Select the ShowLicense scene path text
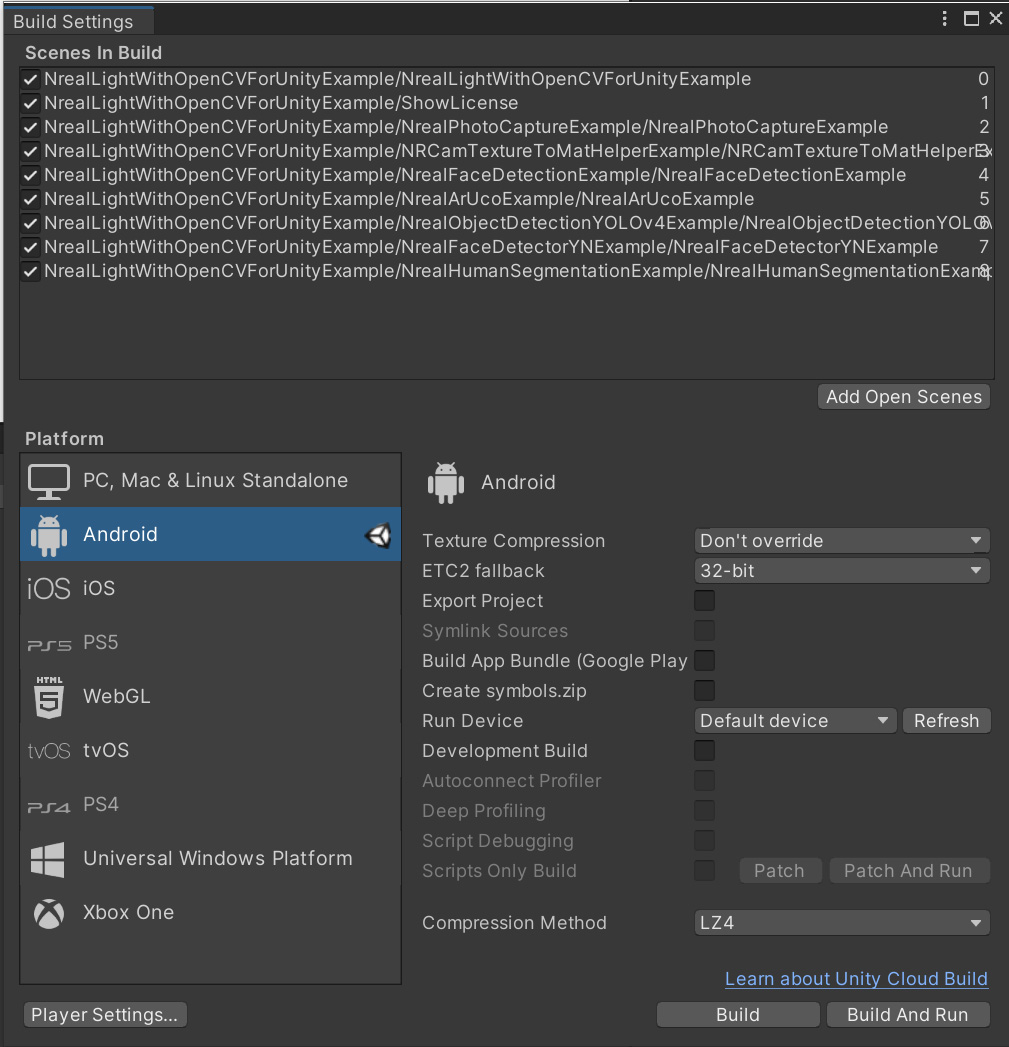 coord(281,103)
